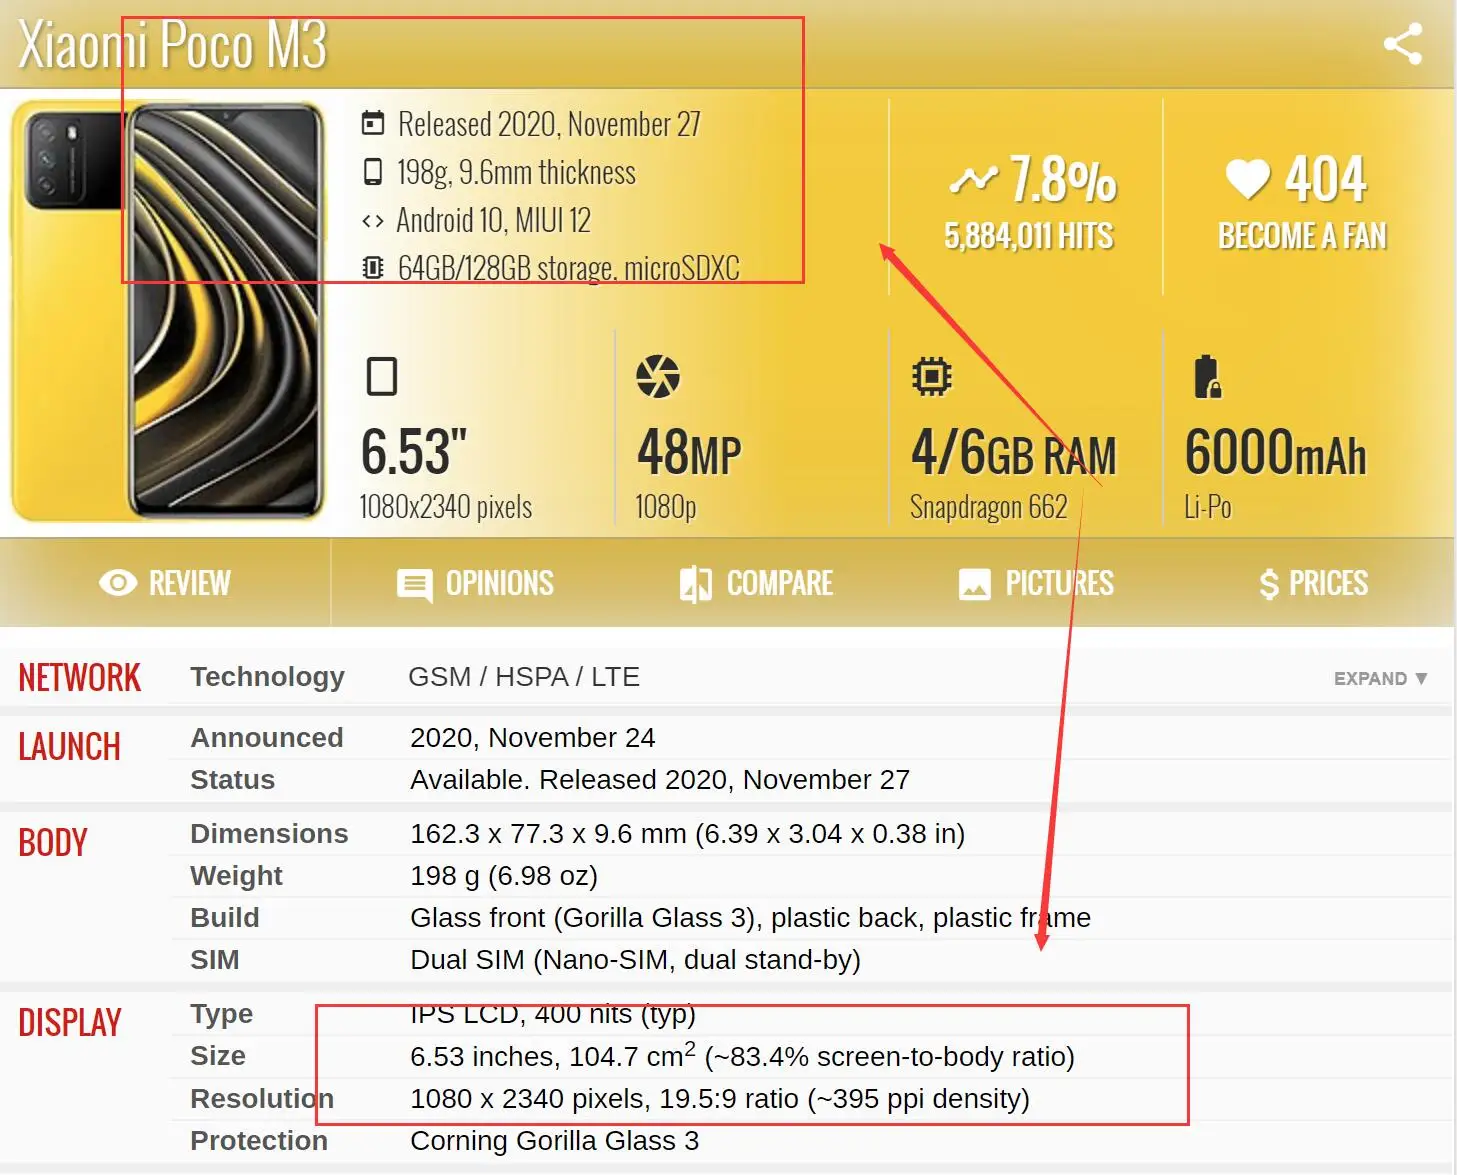Click the Dual SIM (Nano-SIM, dual stand-by) value
Viewport: 1457px width, 1175px height.
tap(635, 960)
